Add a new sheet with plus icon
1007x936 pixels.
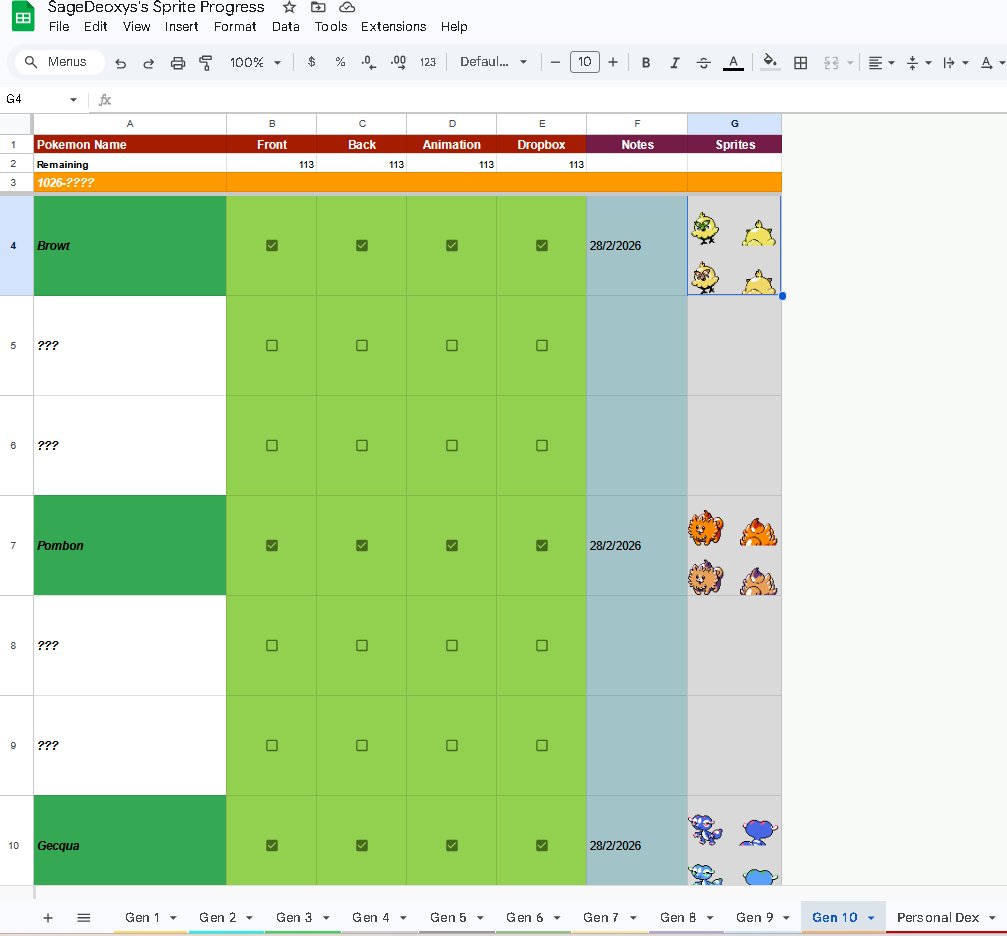point(48,918)
